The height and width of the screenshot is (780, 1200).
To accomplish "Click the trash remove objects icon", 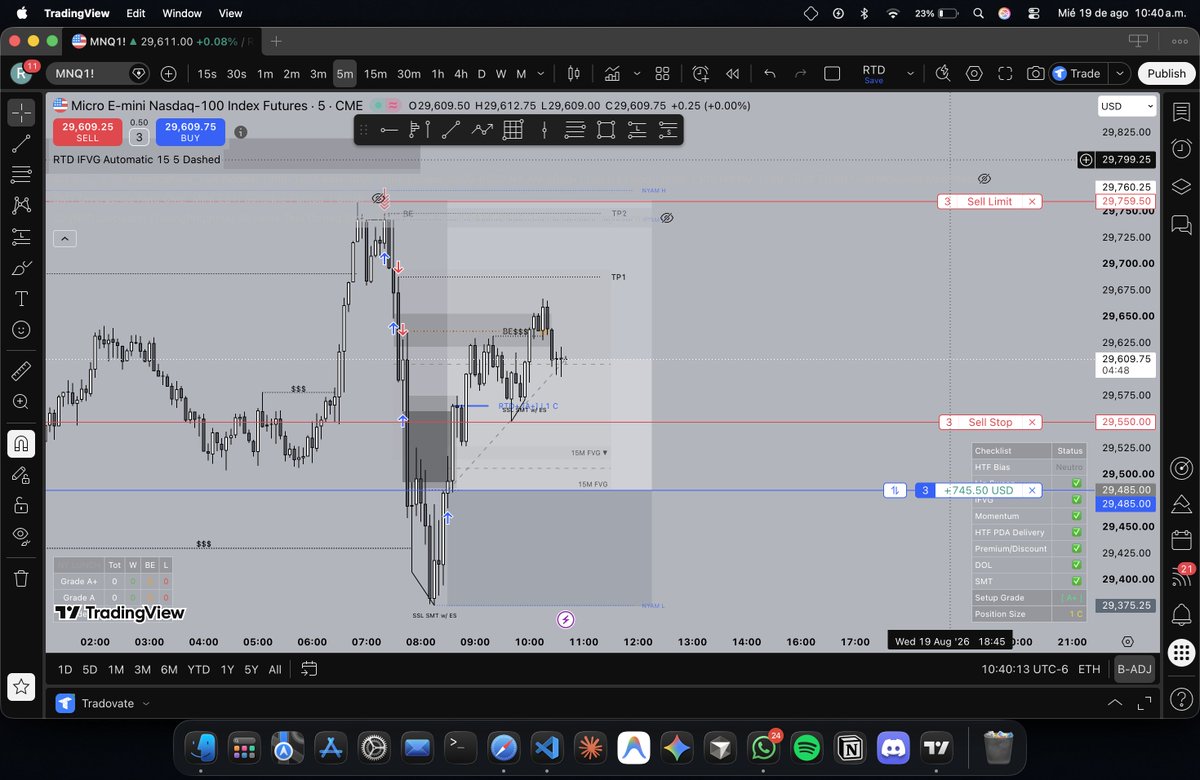I will click(x=21, y=577).
